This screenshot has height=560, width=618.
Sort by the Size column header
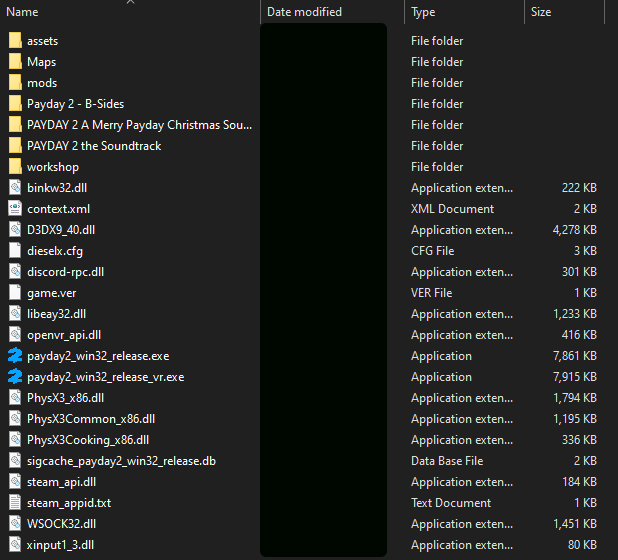541,12
